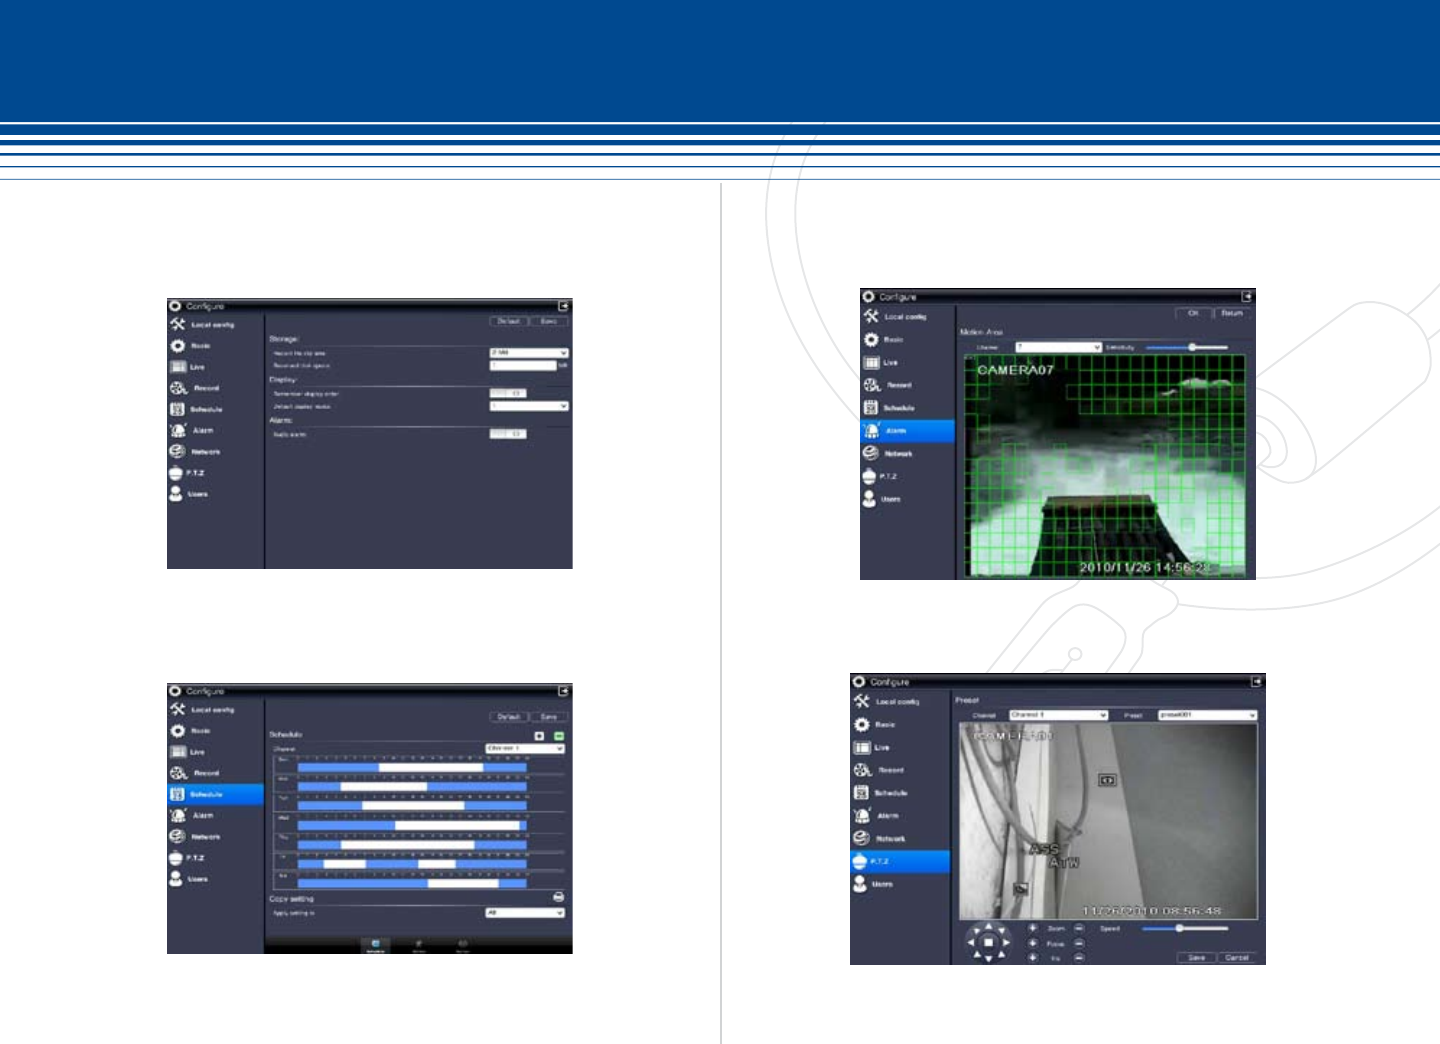The height and width of the screenshot is (1044, 1440).
Task: Open the Record file clip size dropdown
Action: (x=529, y=353)
